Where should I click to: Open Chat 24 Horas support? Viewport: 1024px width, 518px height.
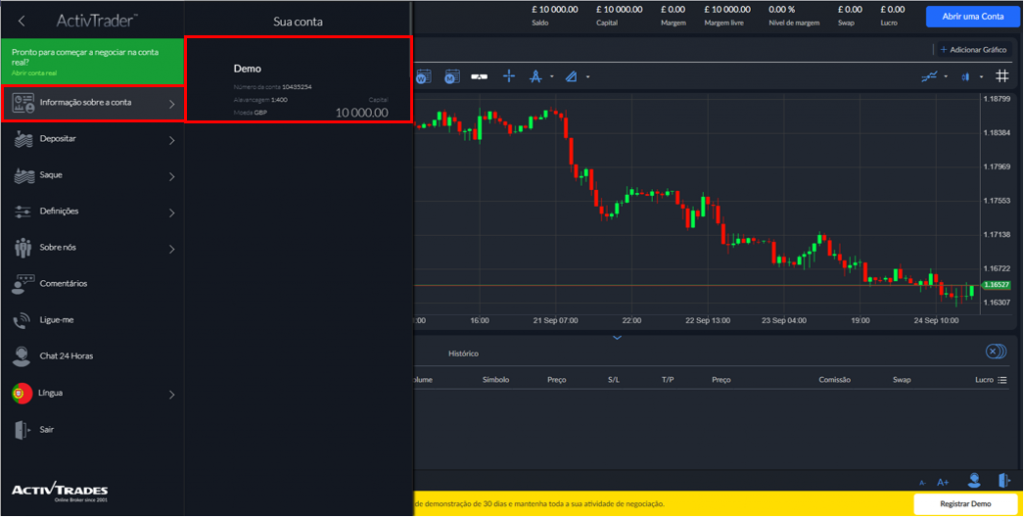[93, 357]
